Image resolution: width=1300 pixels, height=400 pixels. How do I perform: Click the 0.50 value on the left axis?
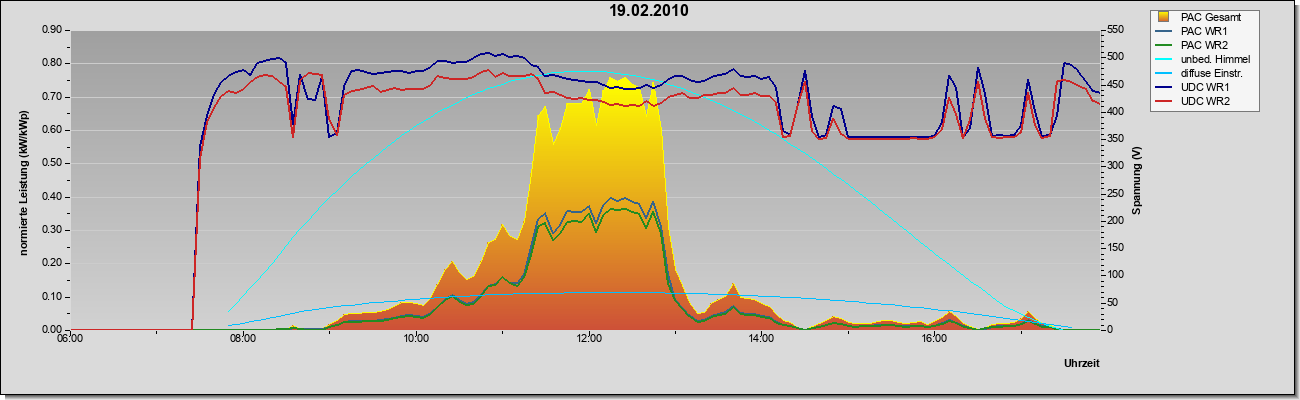coord(51,163)
